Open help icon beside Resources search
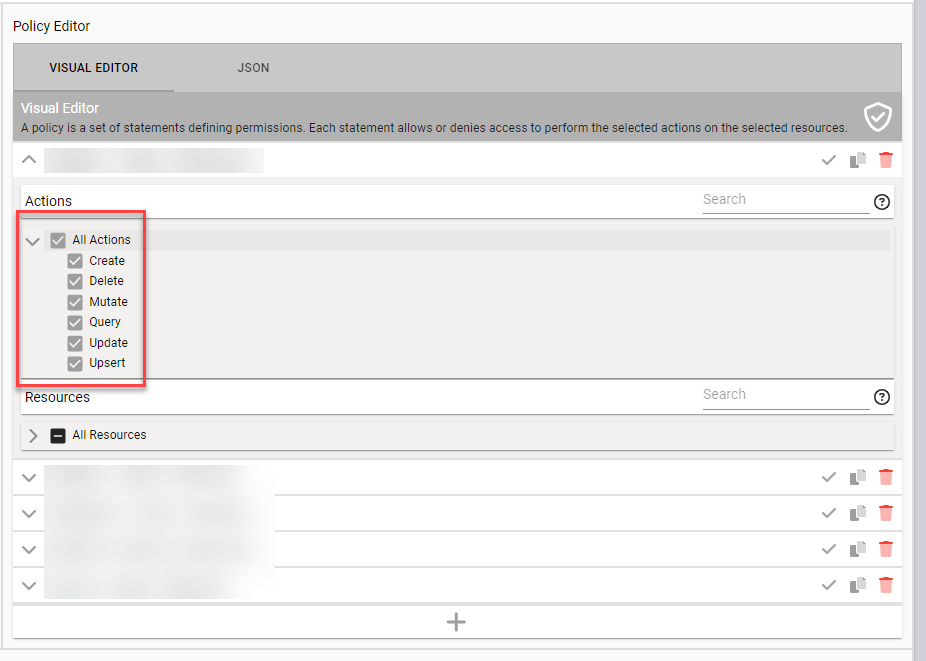The width and height of the screenshot is (926, 661). 881,397
